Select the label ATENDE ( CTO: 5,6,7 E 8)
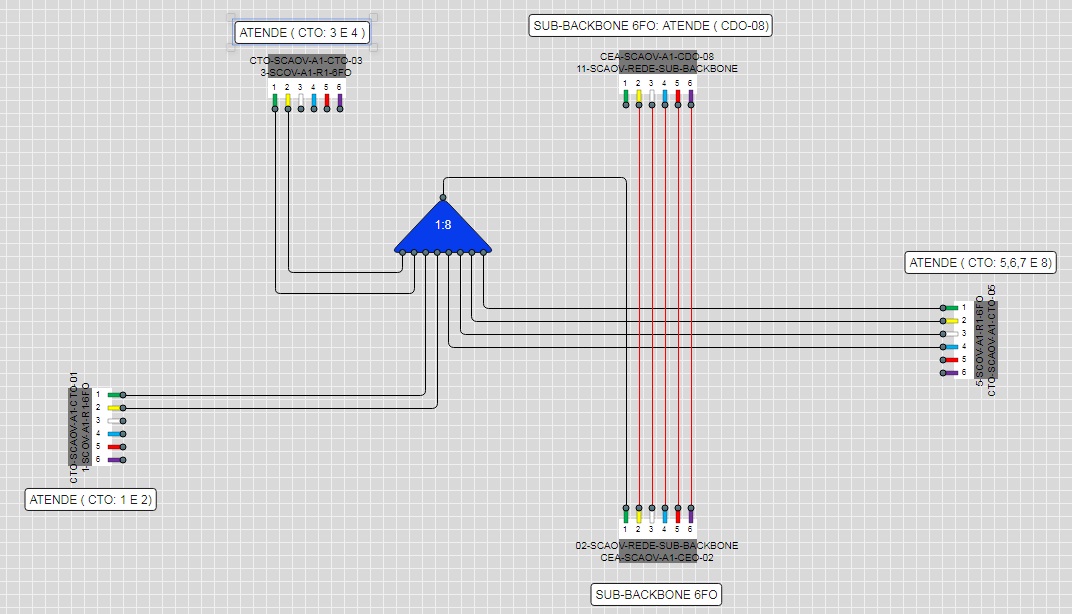The image size is (1072, 614). (980, 263)
